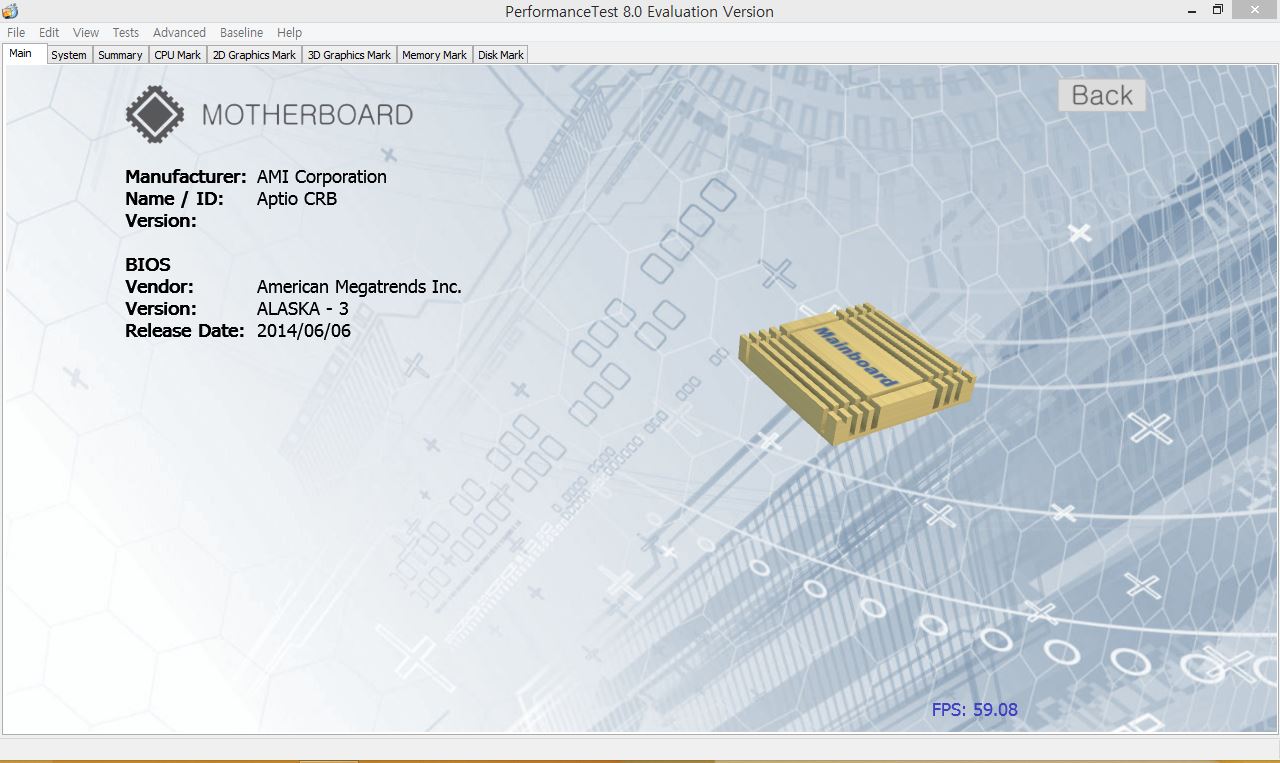Click the MOTHERBOARD heading text

point(307,115)
